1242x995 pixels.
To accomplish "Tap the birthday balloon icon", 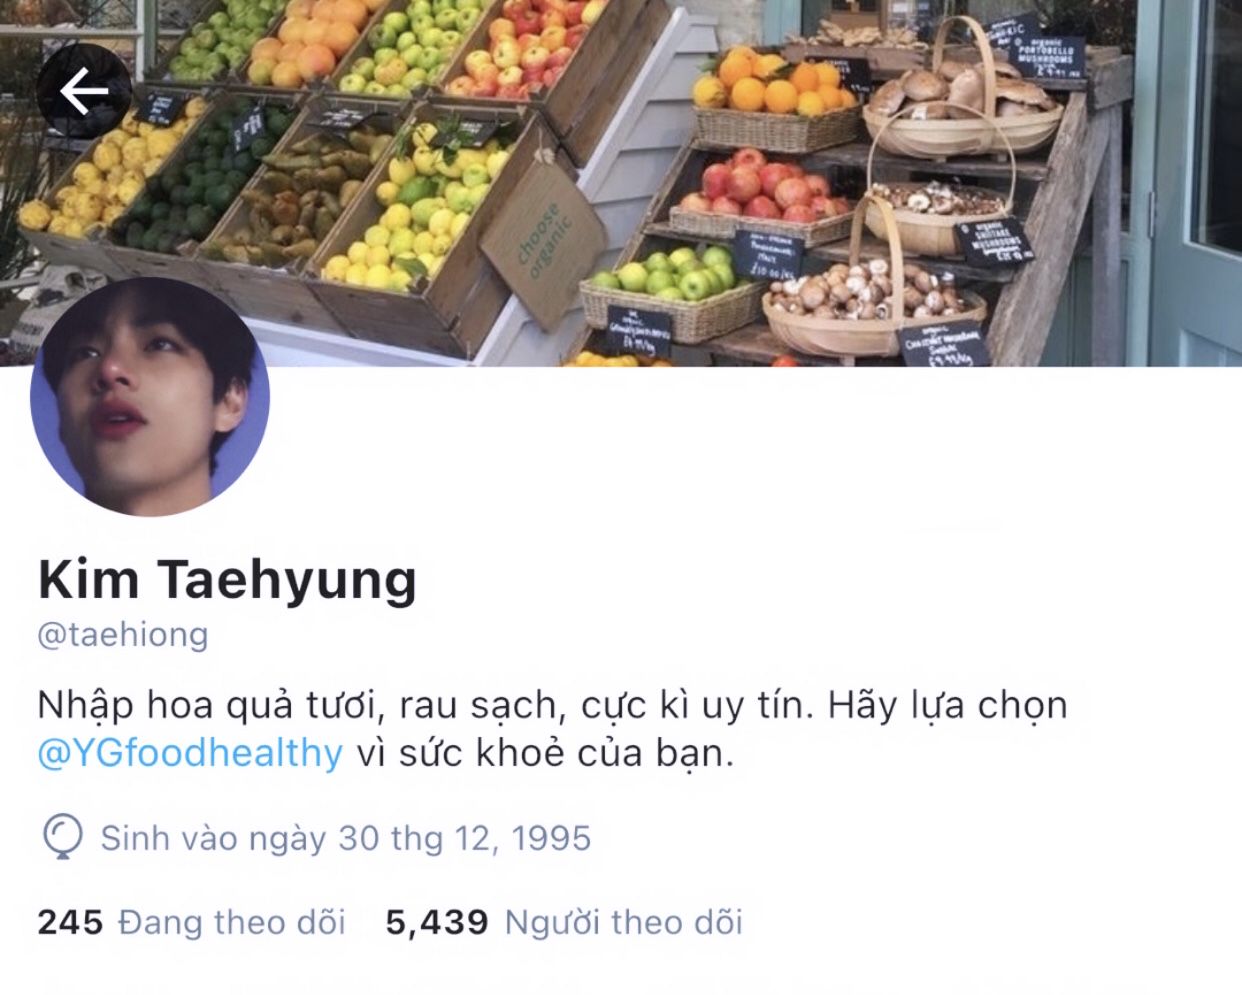I will tap(62, 837).
